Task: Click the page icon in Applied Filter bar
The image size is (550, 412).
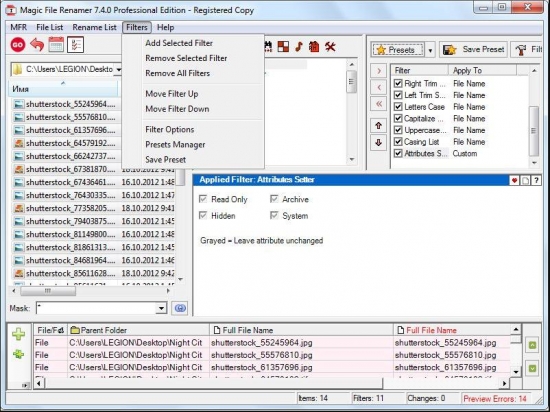Action: [525, 181]
